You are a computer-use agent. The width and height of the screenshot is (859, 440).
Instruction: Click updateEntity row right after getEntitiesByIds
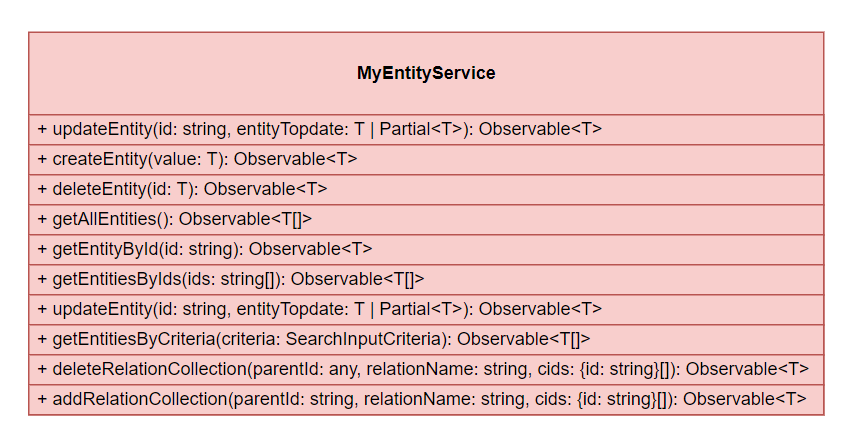click(426, 310)
